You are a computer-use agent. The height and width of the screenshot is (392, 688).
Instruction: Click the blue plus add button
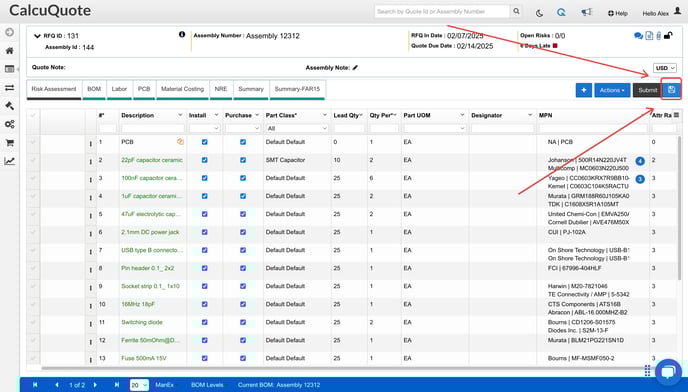point(584,90)
